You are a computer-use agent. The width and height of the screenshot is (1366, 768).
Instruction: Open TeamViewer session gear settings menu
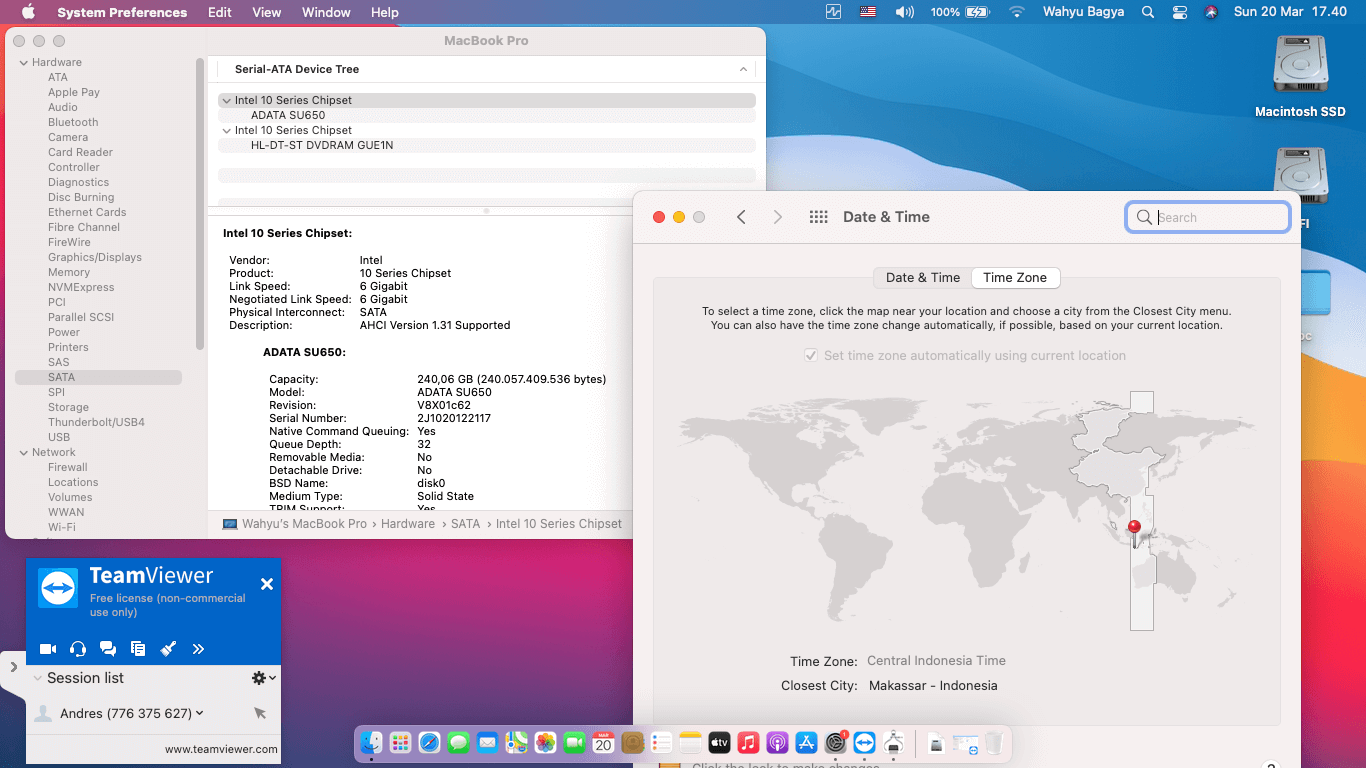(263, 678)
